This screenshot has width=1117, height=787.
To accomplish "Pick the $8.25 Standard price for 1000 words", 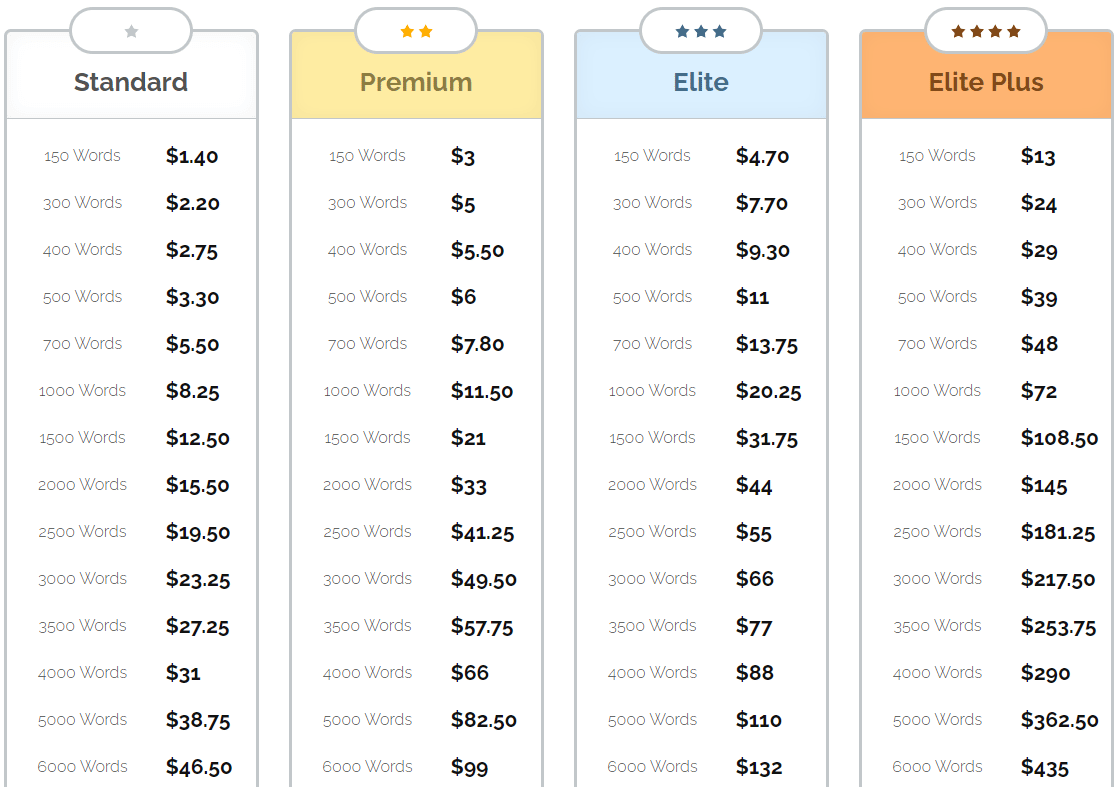I will [193, 391].
